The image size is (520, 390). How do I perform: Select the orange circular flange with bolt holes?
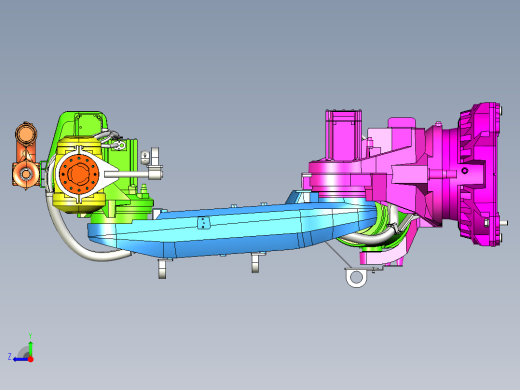[x=78, y=173]
